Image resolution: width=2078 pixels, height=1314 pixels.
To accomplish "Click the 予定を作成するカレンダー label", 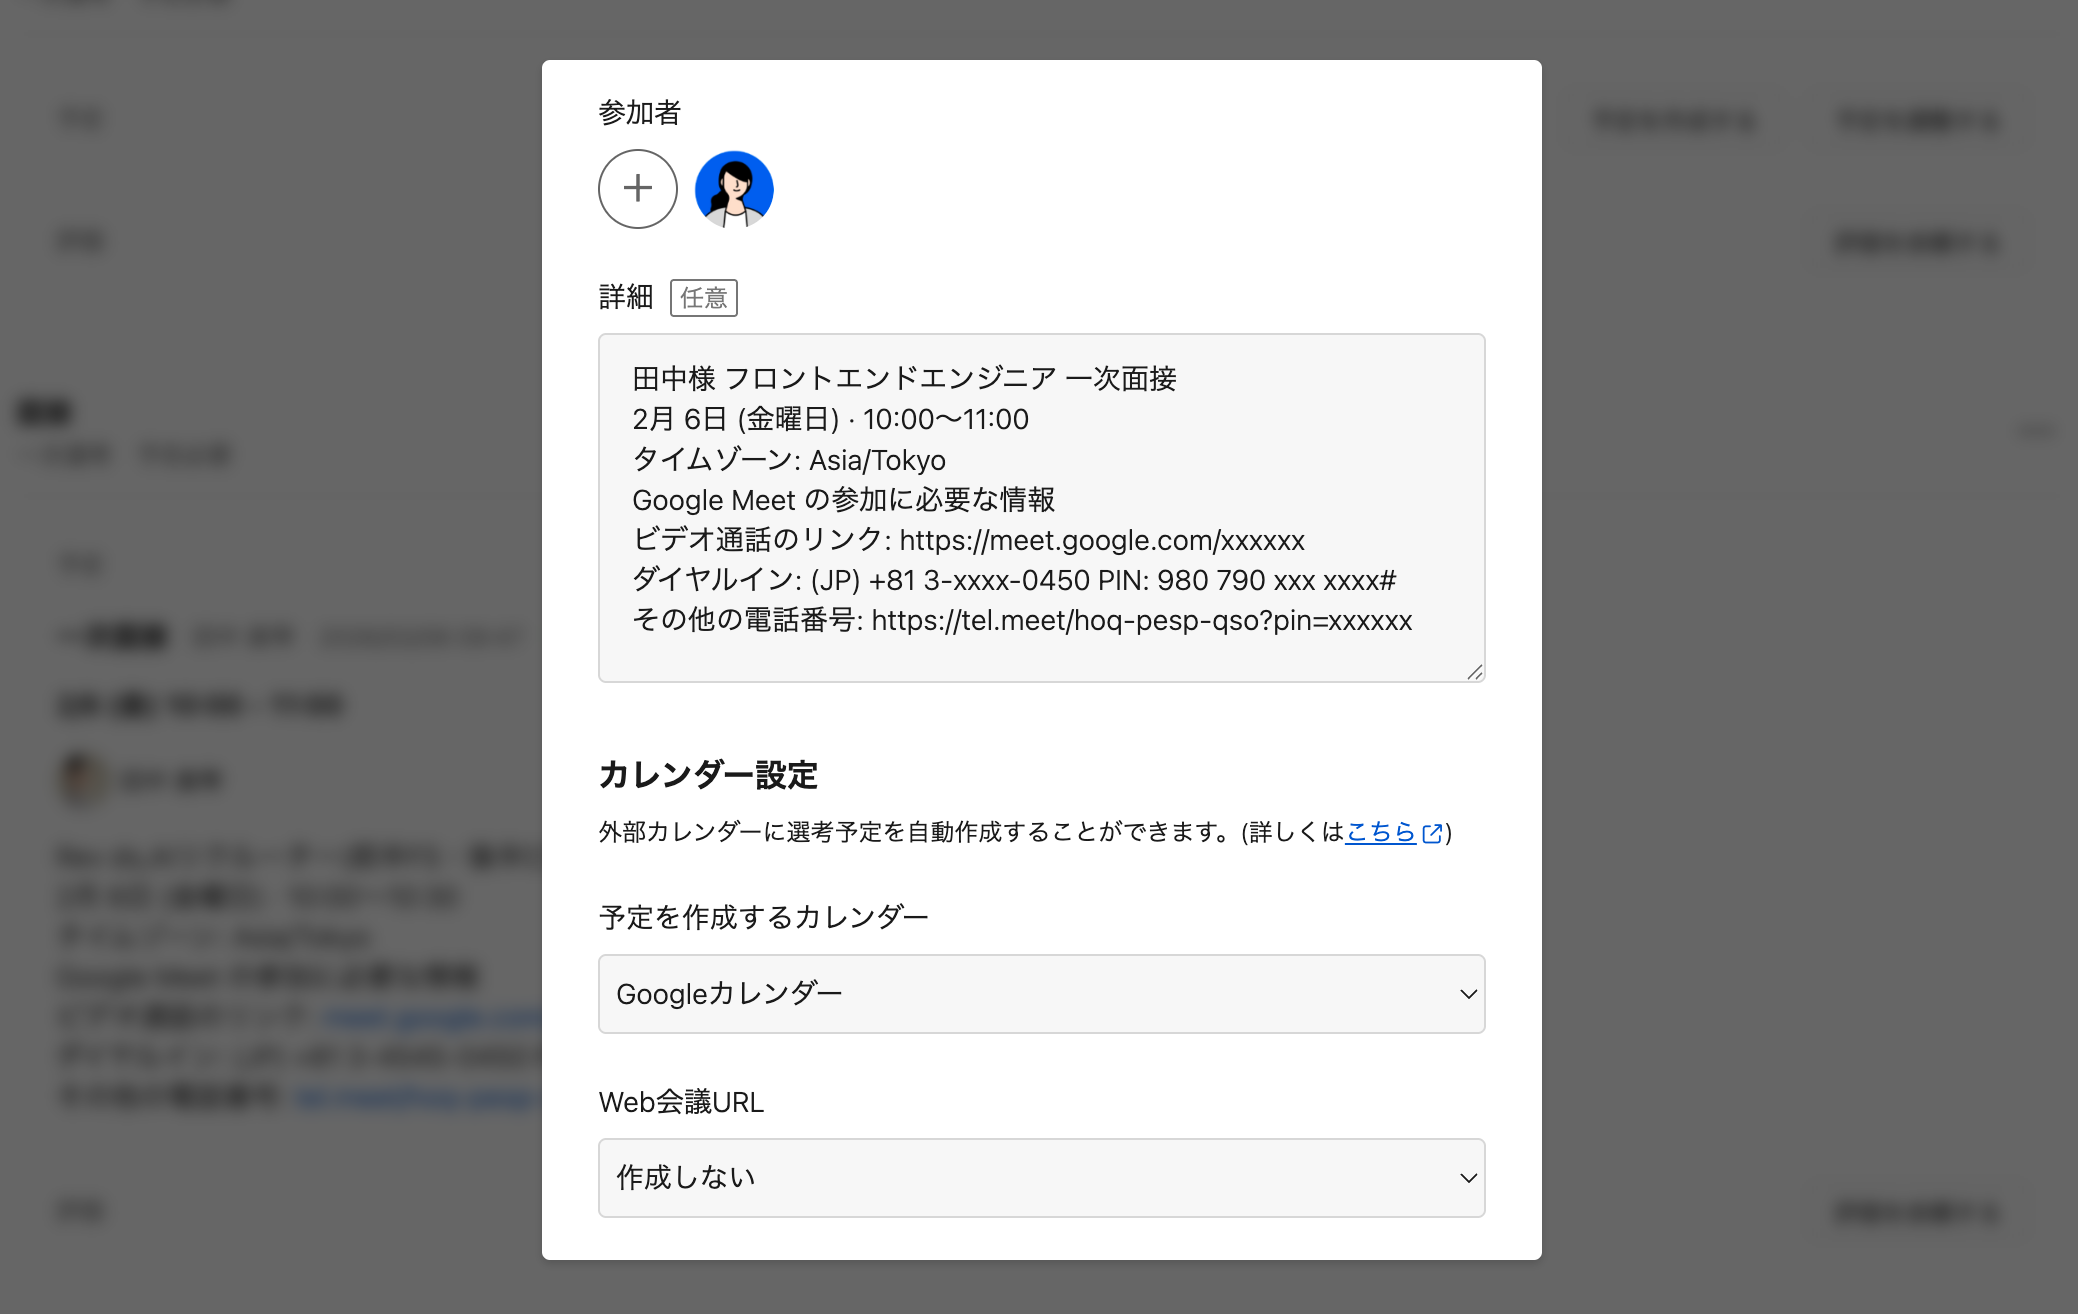I will [763, 917].
